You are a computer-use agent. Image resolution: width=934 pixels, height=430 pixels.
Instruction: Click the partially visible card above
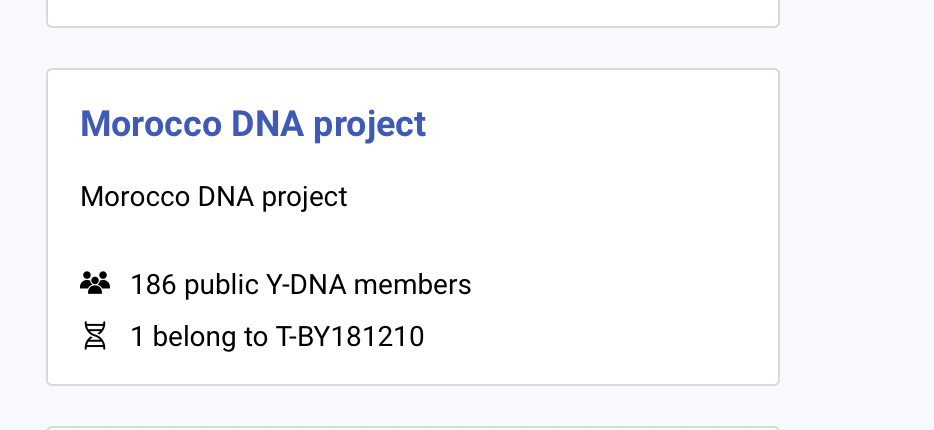click(x=412, y=12)
